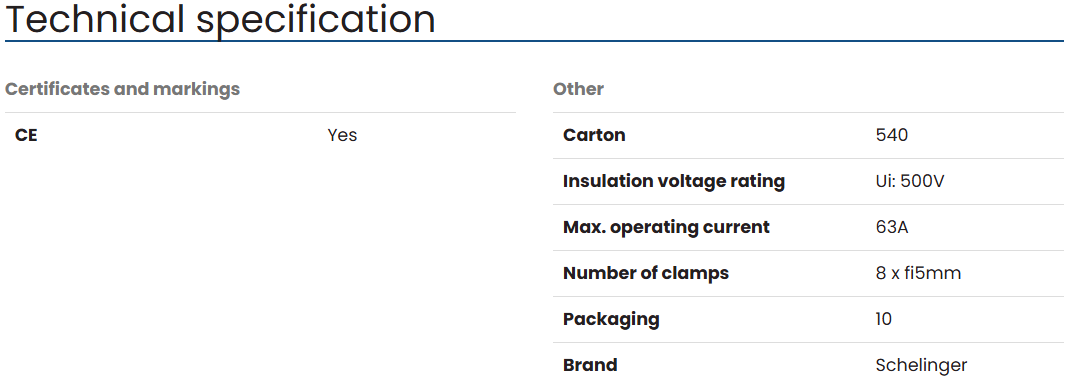1069x391 pixels.
Task: Click the Technical specification heading
Action: [220, 19]
